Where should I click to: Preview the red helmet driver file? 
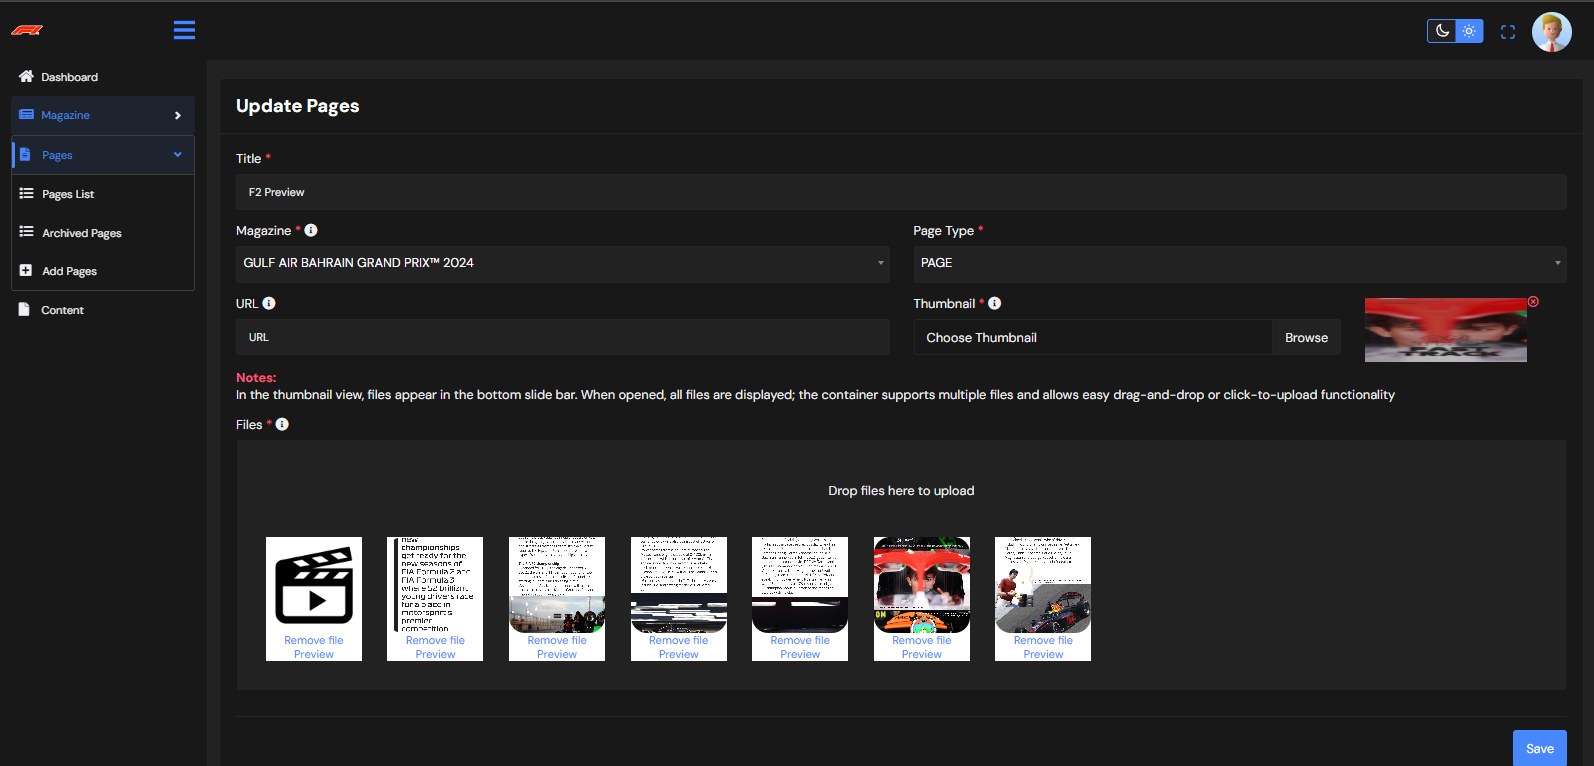(922, 655)
